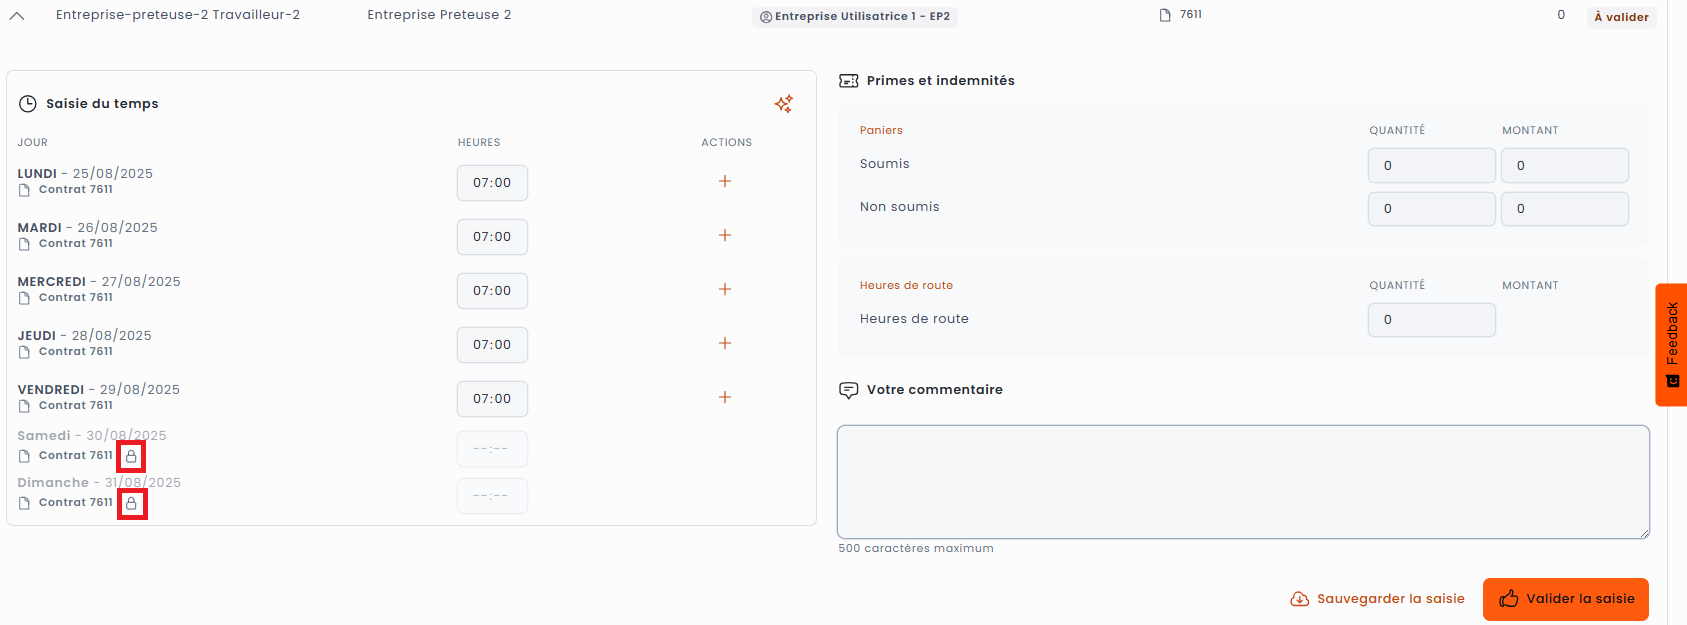
Task: Click 'Contrat 7611' text under Vendredi
Action: tap(76, 406)
